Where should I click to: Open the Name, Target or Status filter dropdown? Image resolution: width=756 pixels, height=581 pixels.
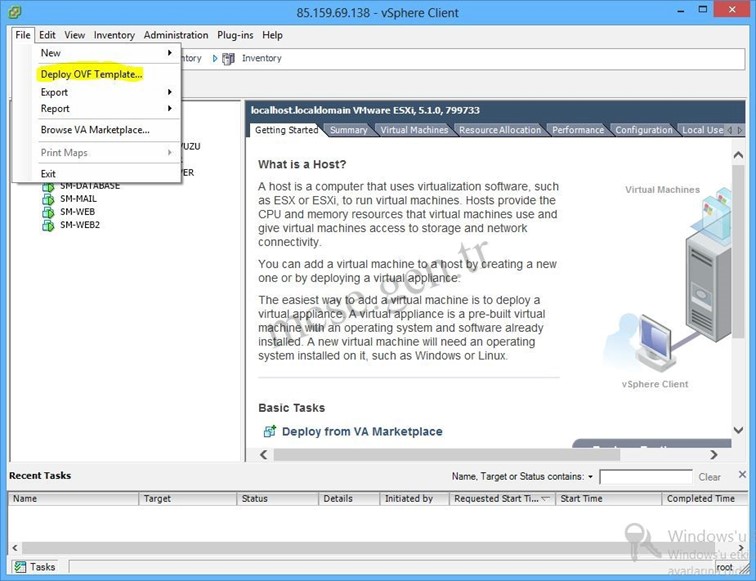point(590,477)
